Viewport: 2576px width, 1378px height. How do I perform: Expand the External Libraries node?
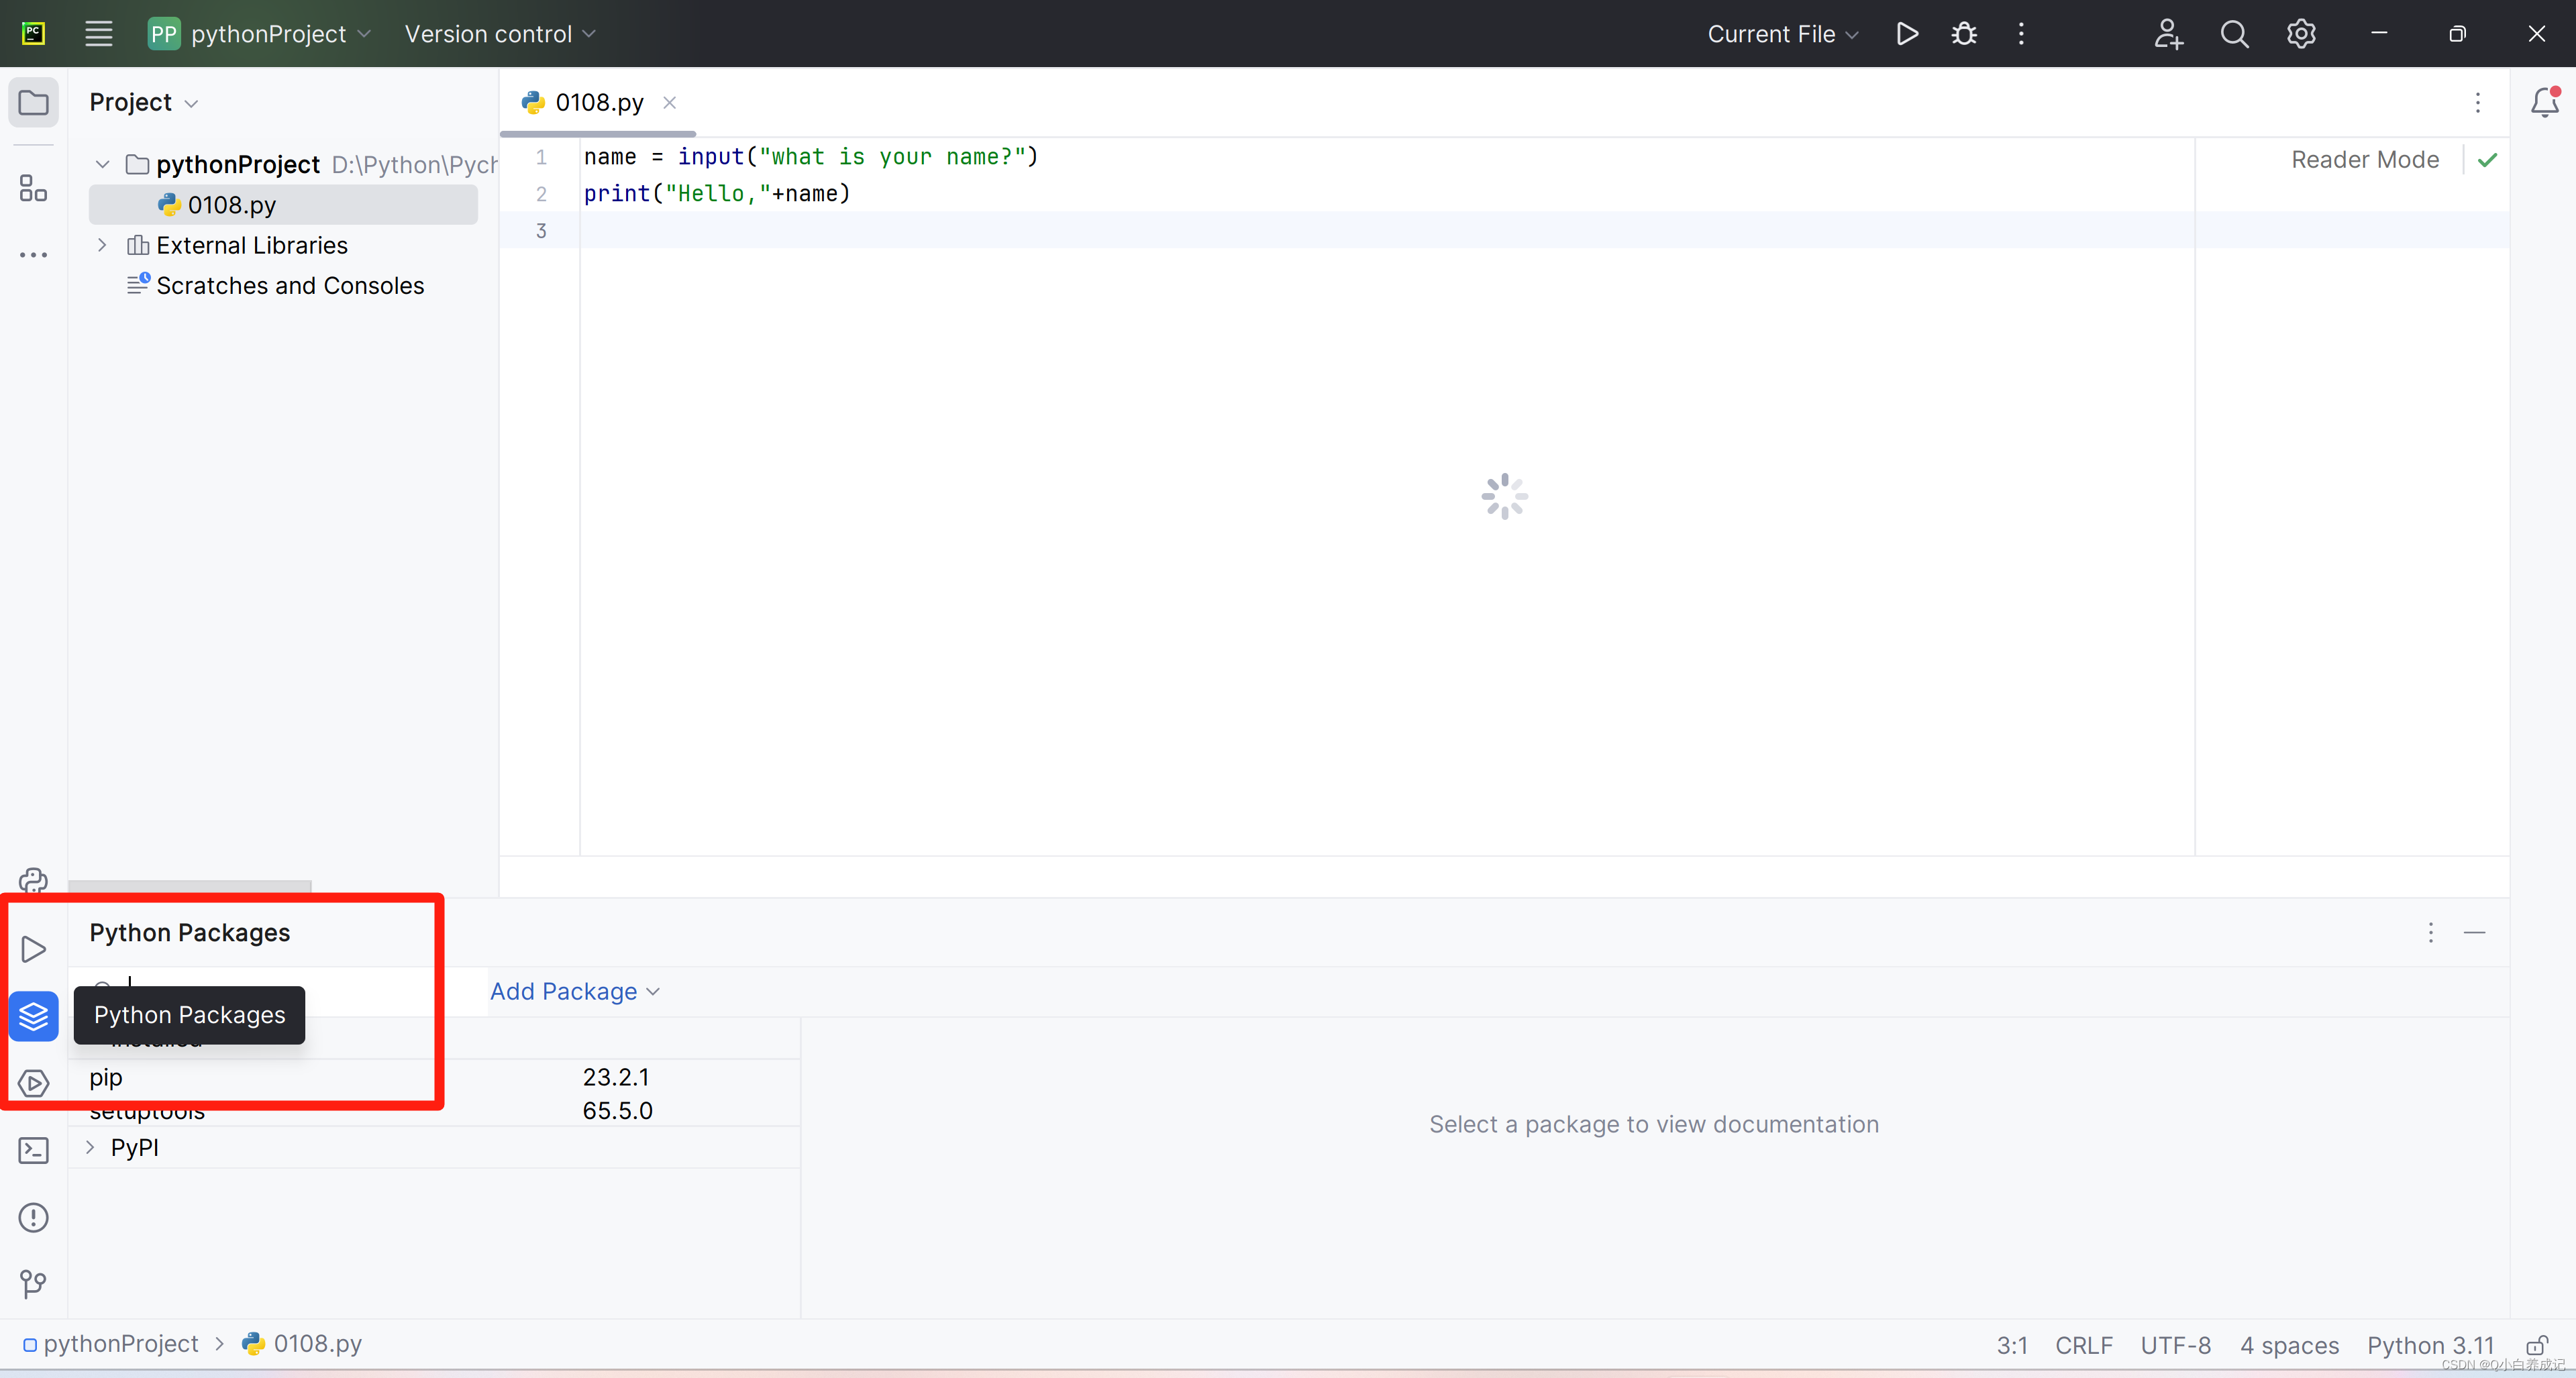click(101, 244)
